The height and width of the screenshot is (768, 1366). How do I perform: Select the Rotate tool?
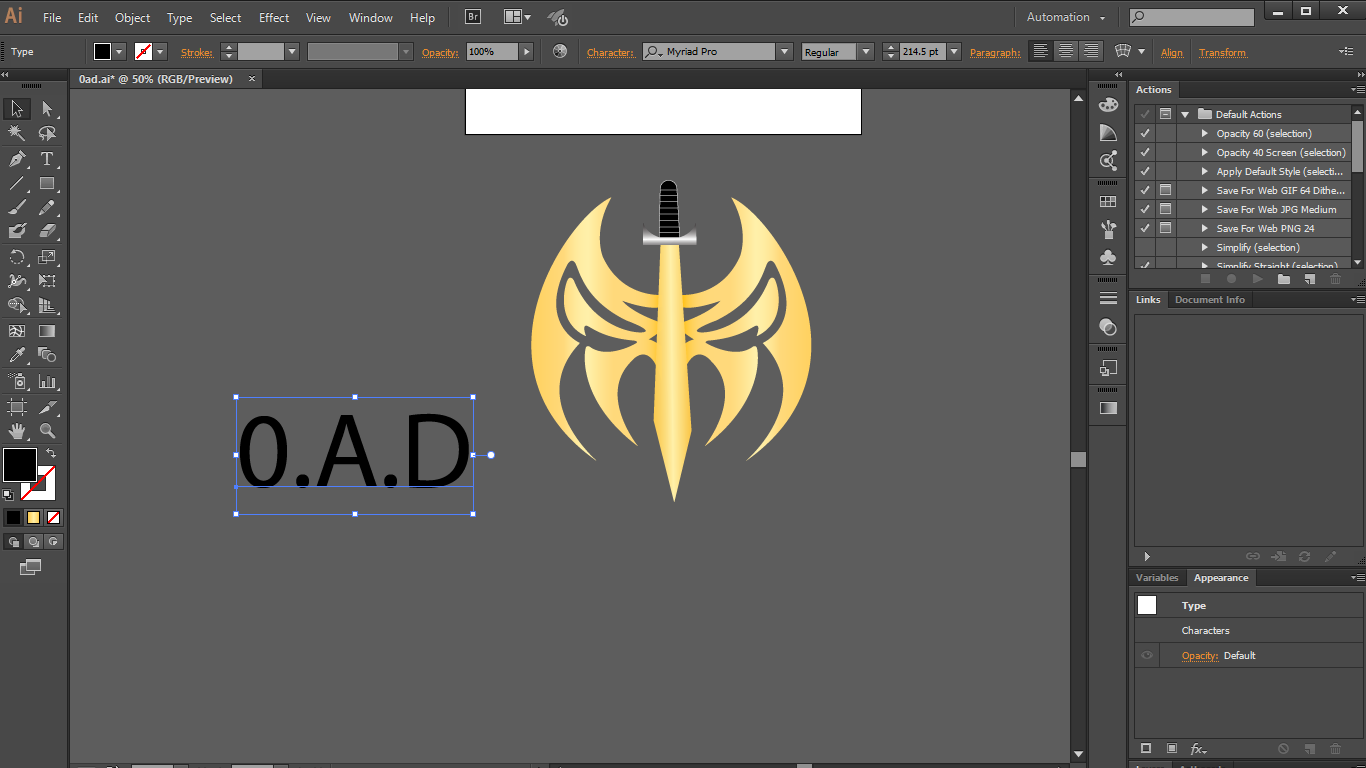17,257
